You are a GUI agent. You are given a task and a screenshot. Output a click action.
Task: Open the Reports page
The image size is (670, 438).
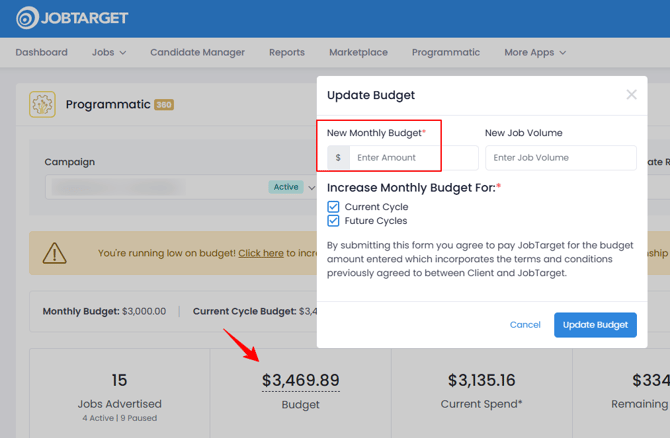[287, 53]
